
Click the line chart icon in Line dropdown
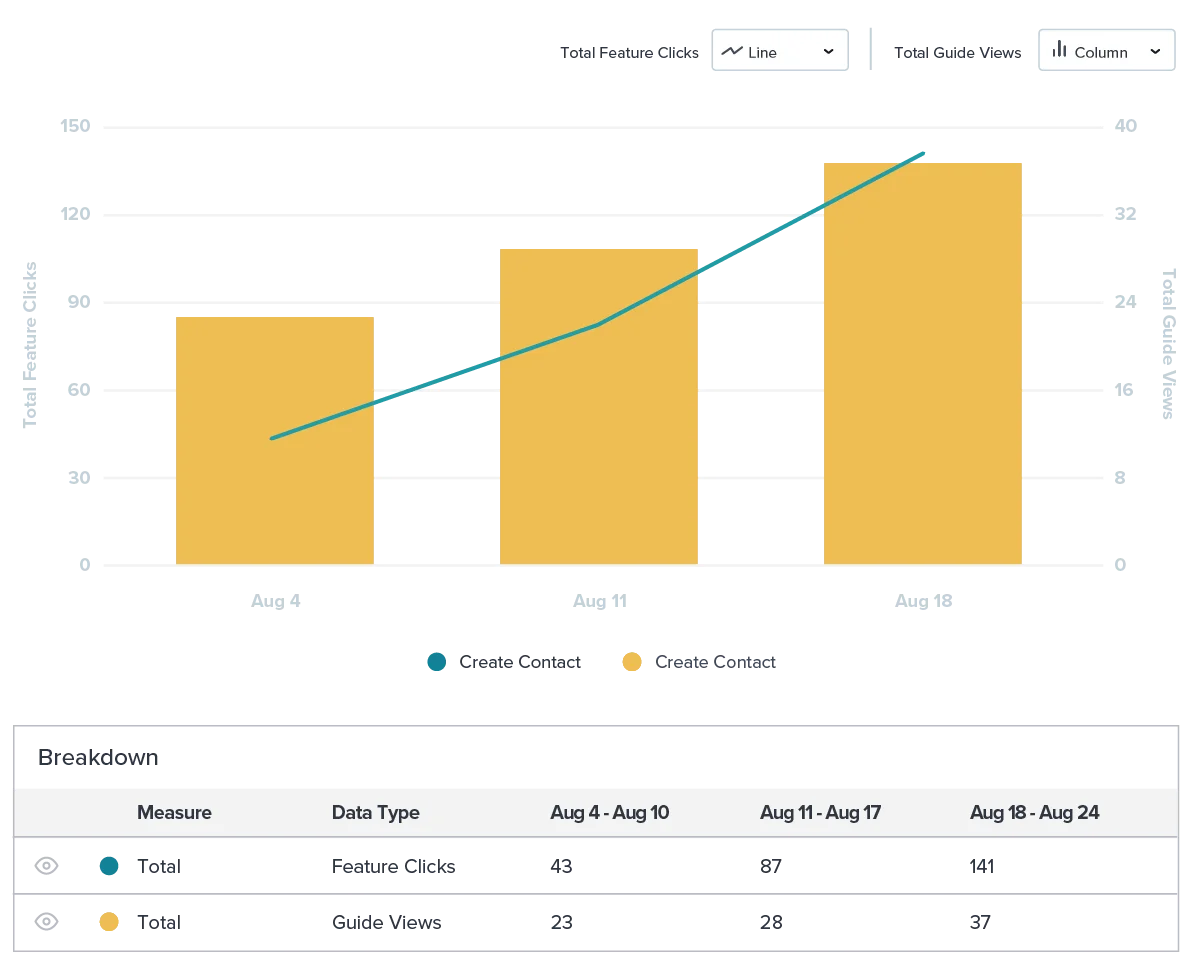click(733, 51)
